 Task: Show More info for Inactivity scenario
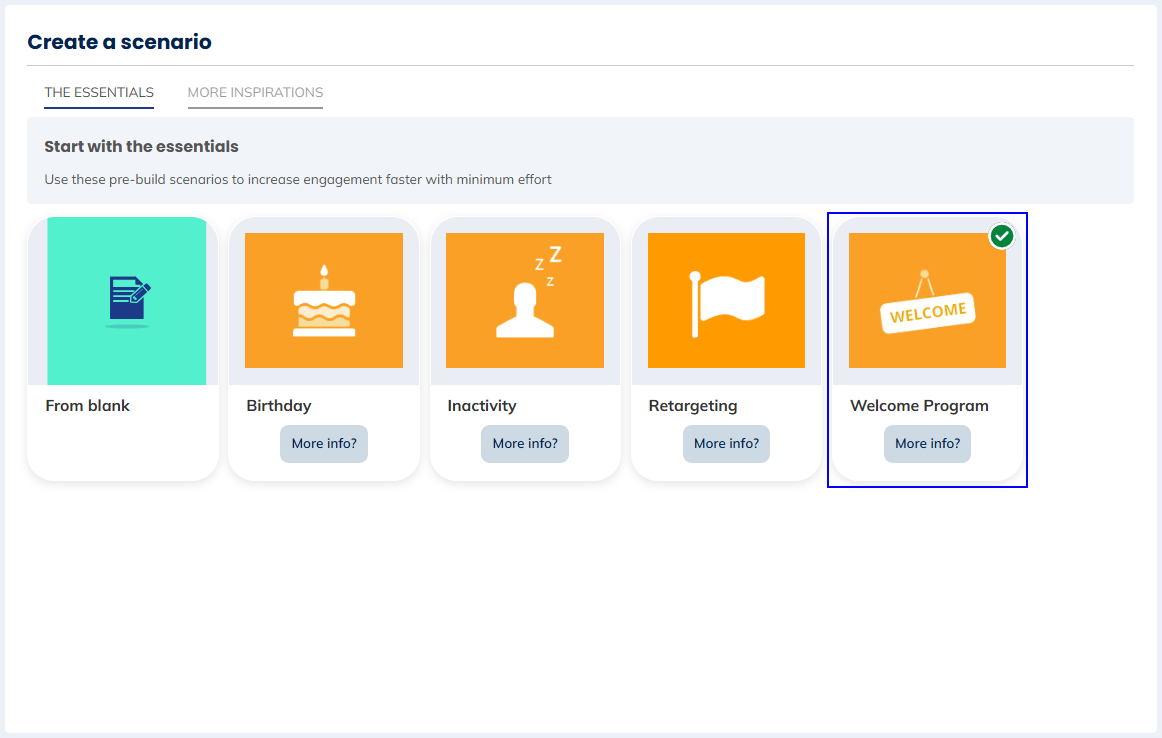(525, 444)
